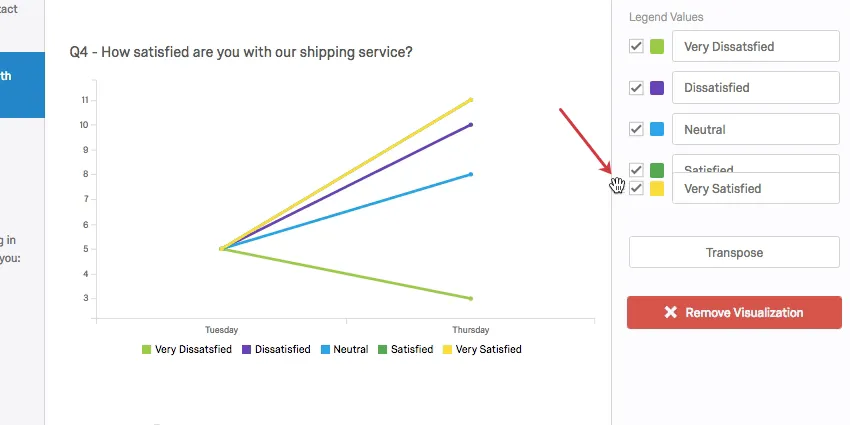The image size is (850, 425).
Task: Click the yellow Very Satisfied color swatch
Action: [657, 188]
